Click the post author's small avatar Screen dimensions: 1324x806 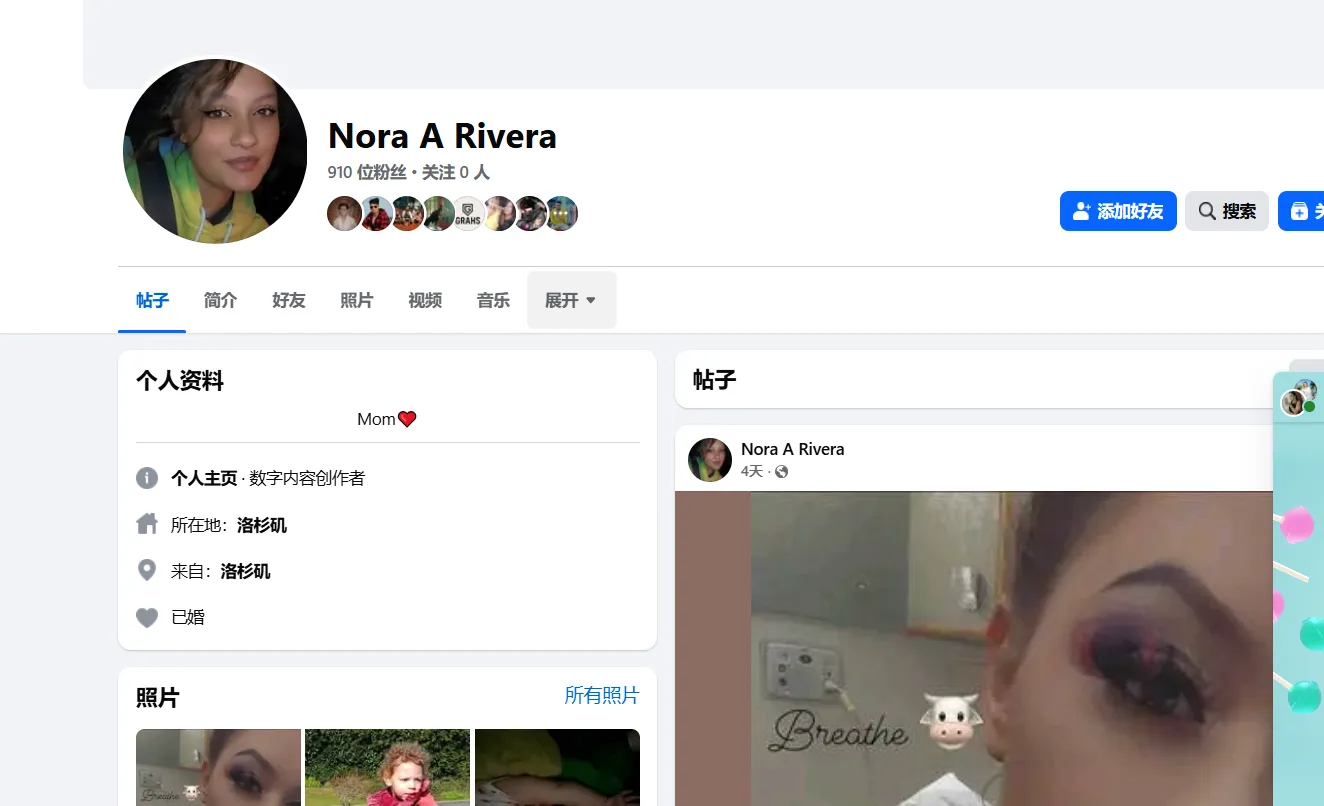[710, 460]
